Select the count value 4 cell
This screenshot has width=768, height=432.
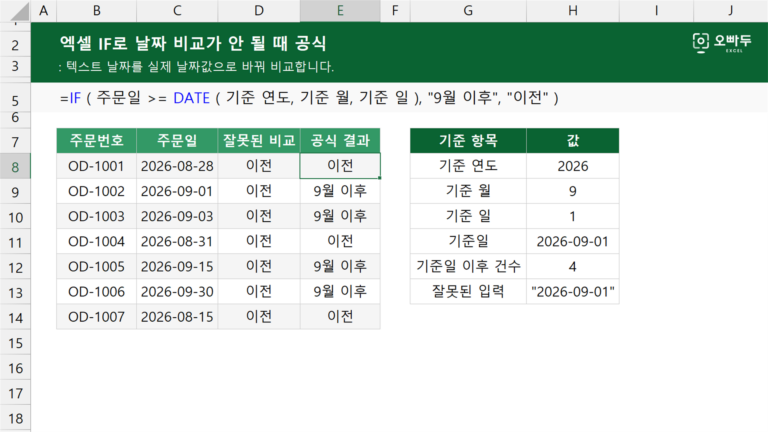(x=573, y=266)
